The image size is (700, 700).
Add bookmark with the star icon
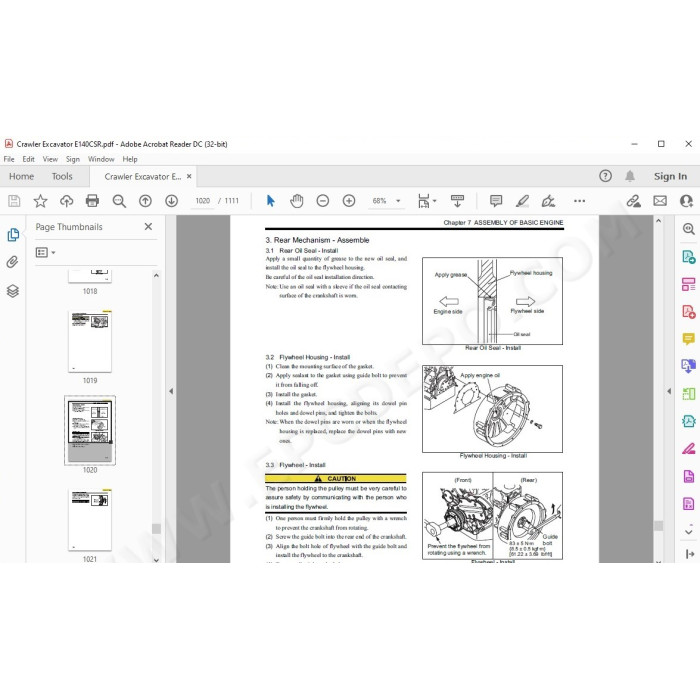tap(40, 201)
